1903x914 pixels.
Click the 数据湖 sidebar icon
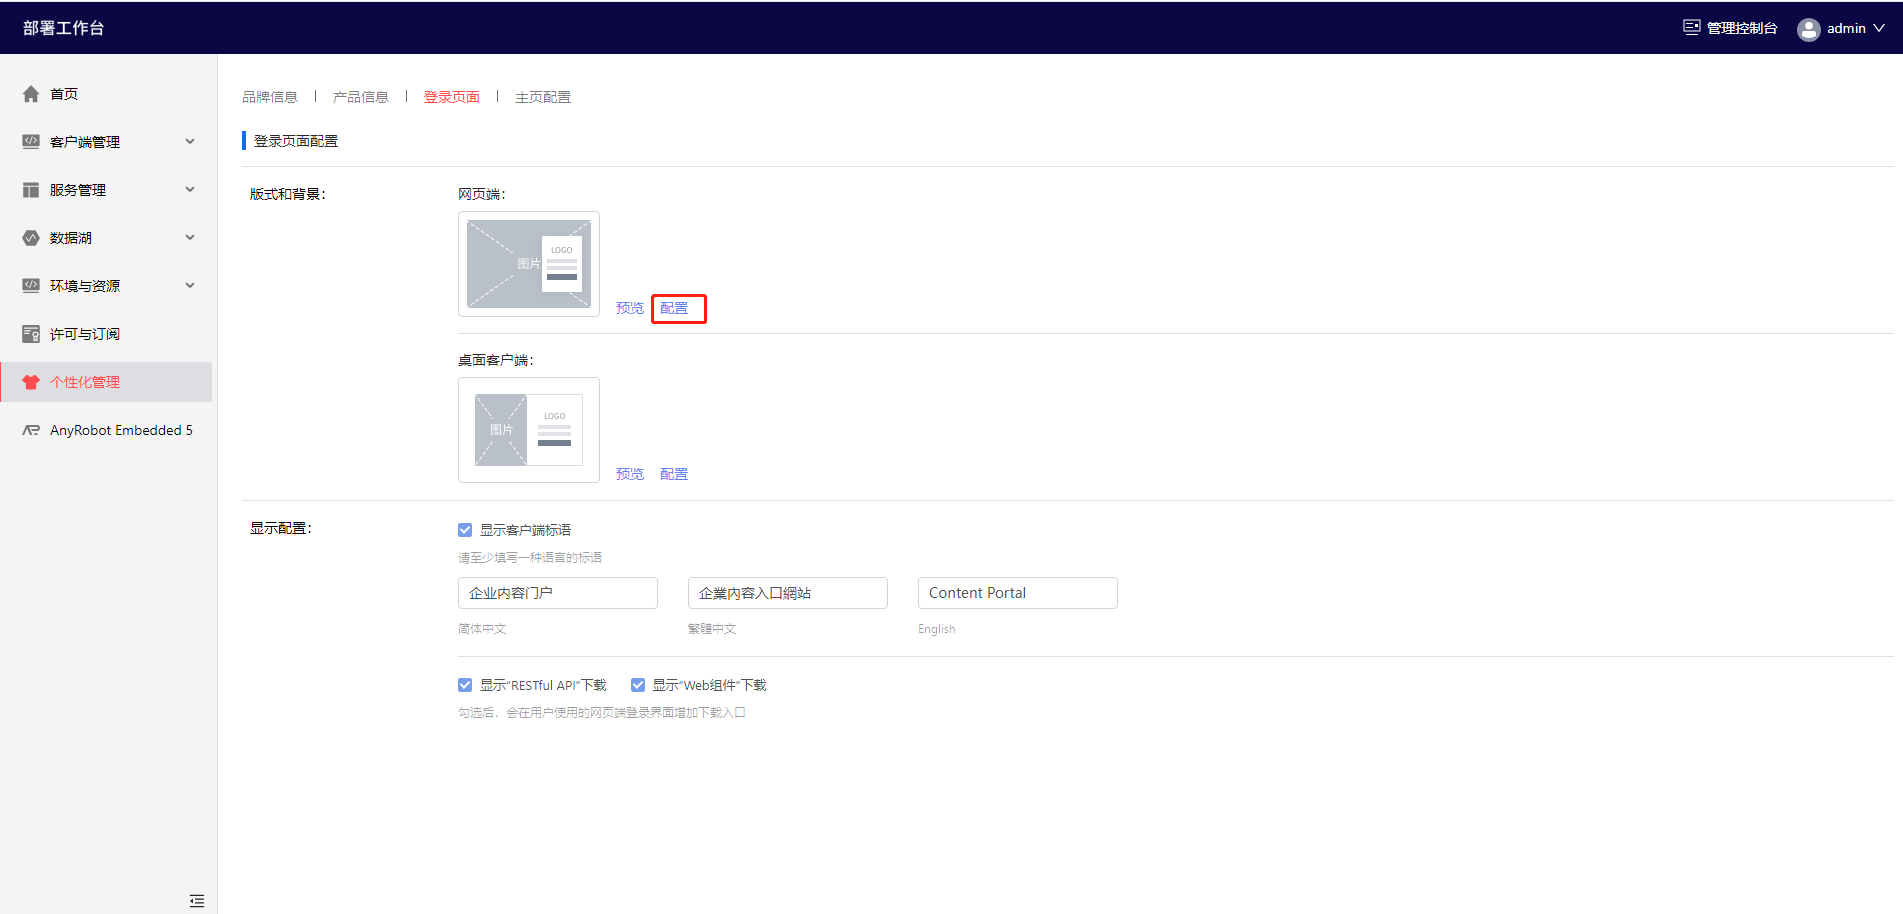click(x=31, y=238)
